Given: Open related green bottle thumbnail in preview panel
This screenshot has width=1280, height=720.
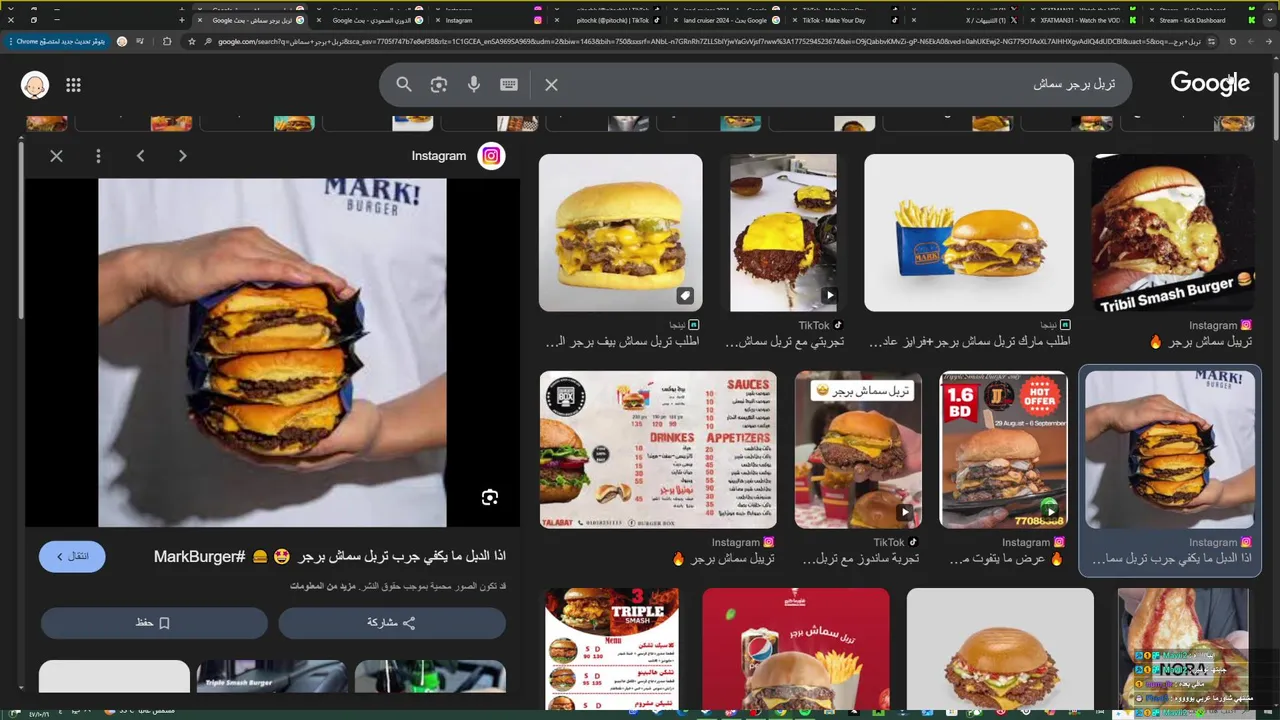Looking at the screenshot, I should click(430, 676).
